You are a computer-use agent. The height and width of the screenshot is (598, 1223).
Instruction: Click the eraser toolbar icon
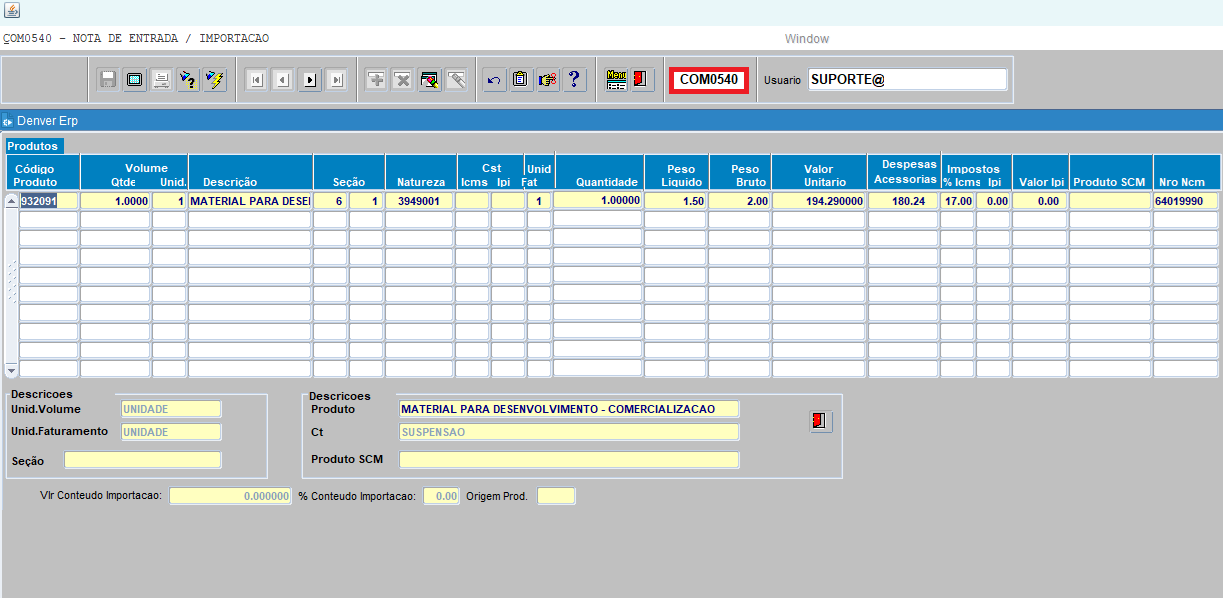click(455, 80)
